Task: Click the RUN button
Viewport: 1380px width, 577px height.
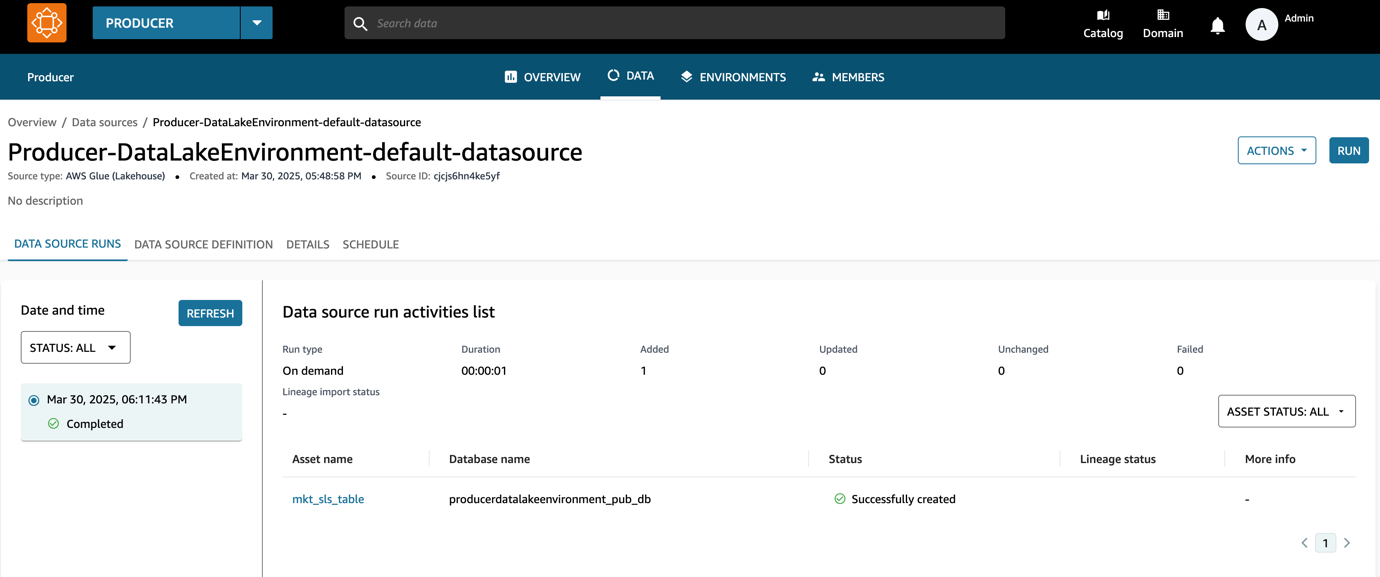Action: [1348, 150]
